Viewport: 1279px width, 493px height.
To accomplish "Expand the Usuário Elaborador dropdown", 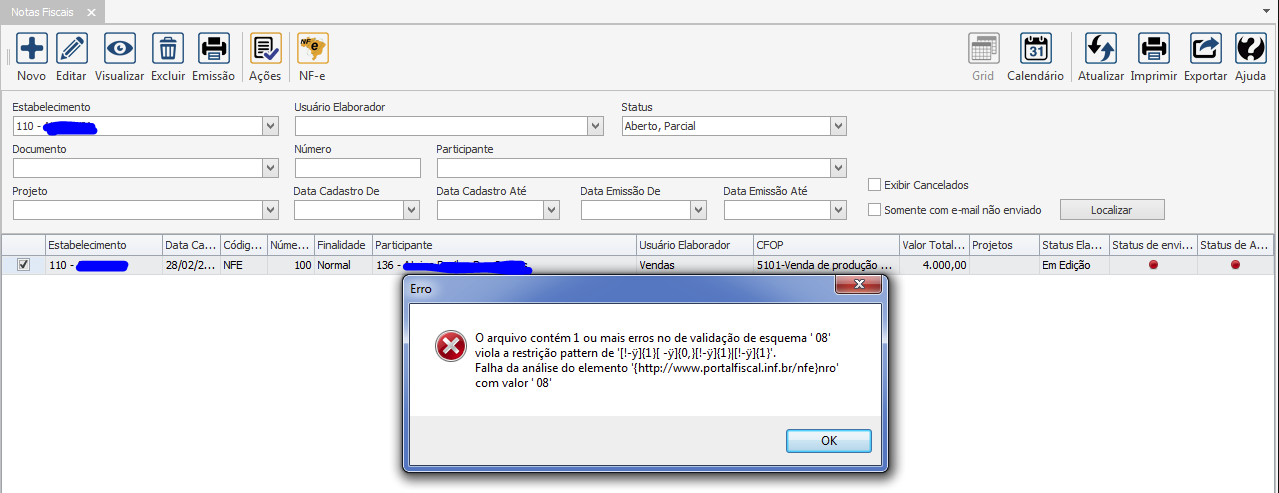I will coord(596,126).
